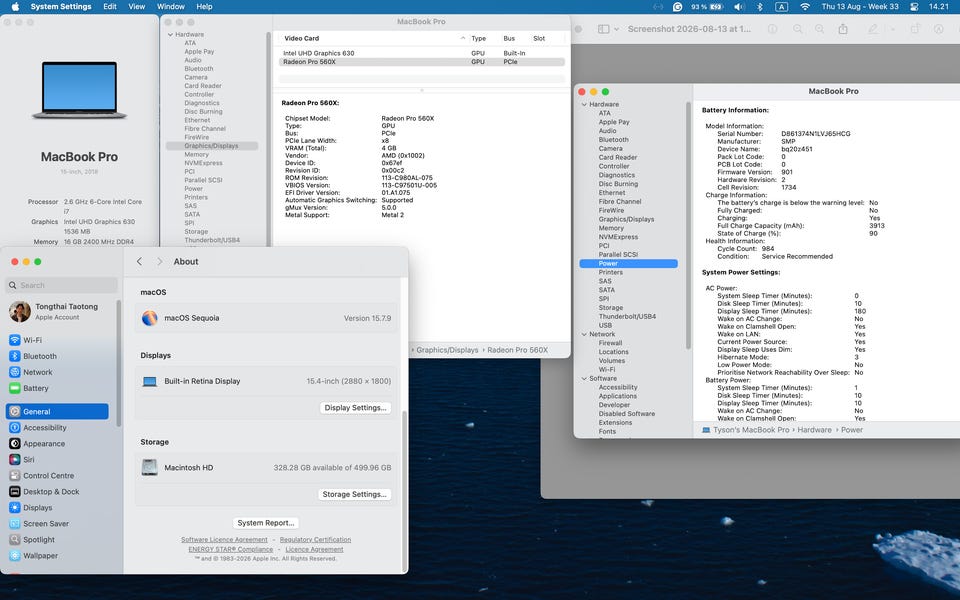Click the System Settings Search field

point(62,285)
